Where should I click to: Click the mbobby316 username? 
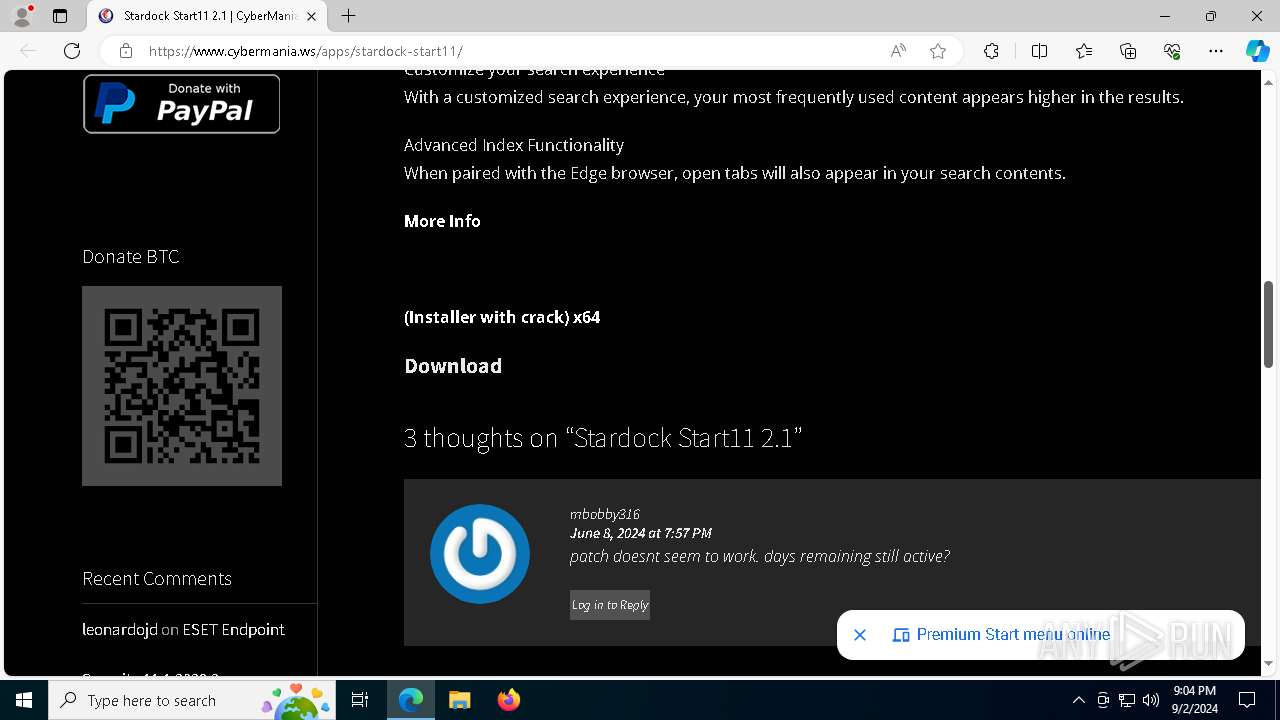click(605, 514)
